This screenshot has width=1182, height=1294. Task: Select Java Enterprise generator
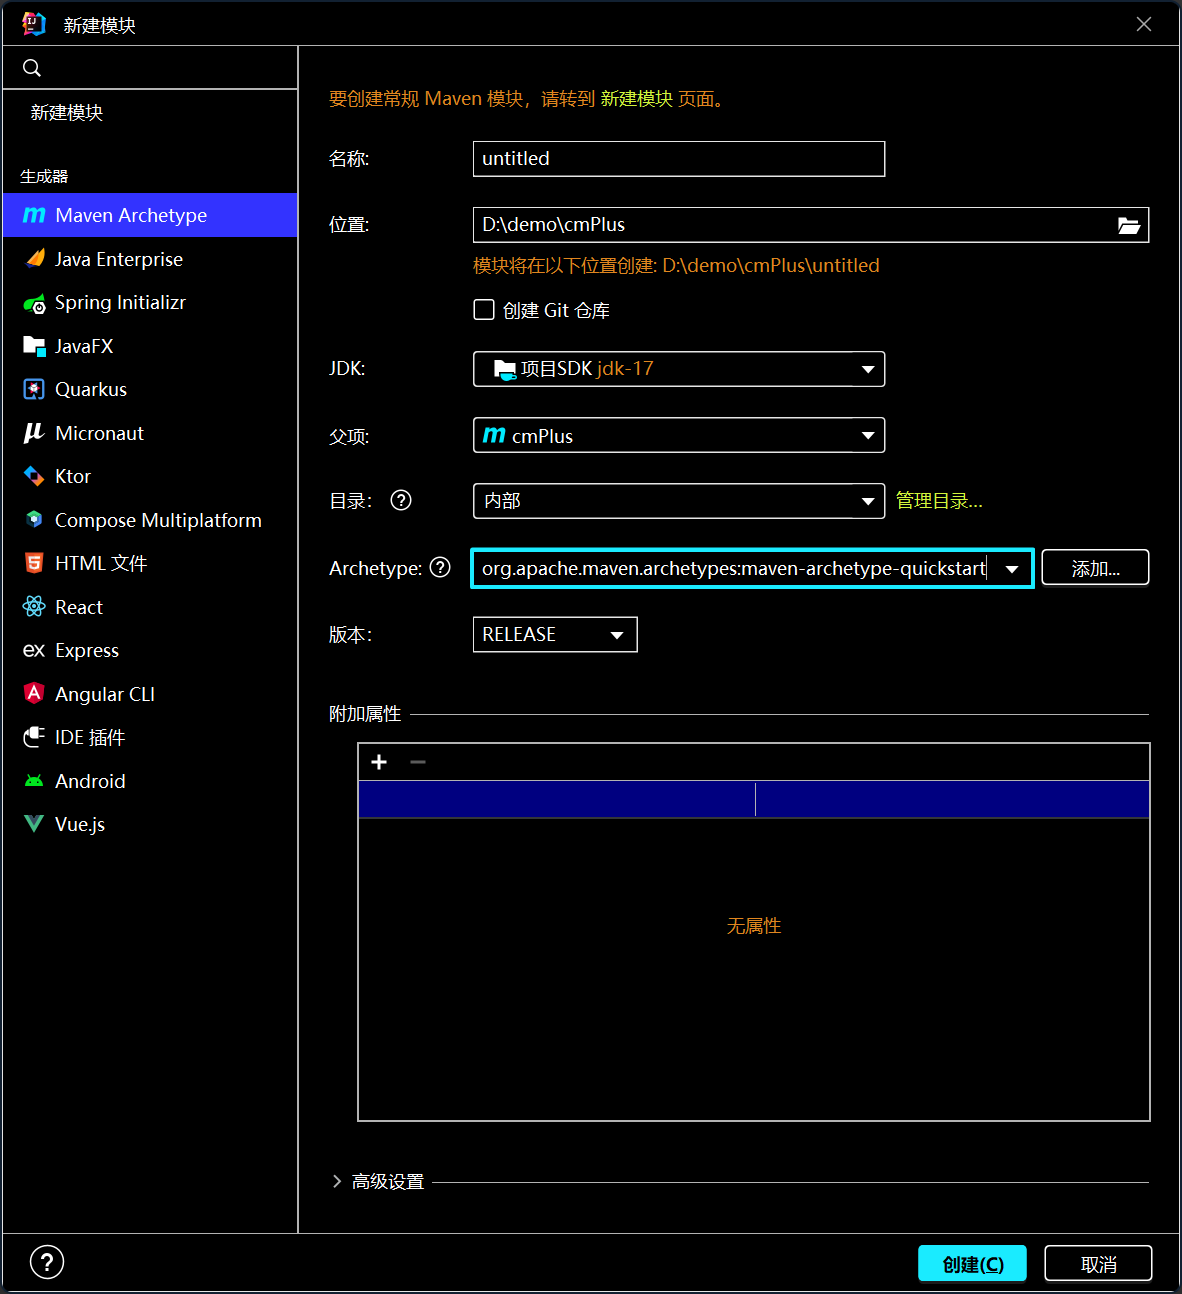click(150, 259)
